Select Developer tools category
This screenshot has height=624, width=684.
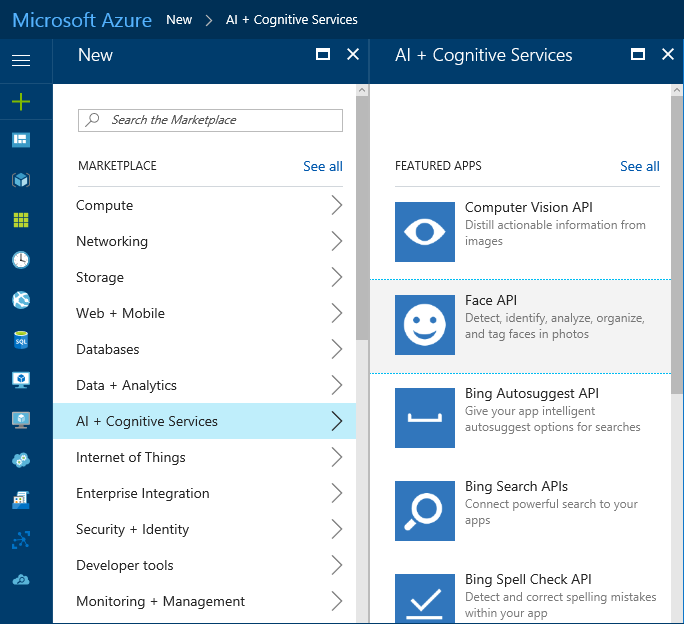point(204,565)
